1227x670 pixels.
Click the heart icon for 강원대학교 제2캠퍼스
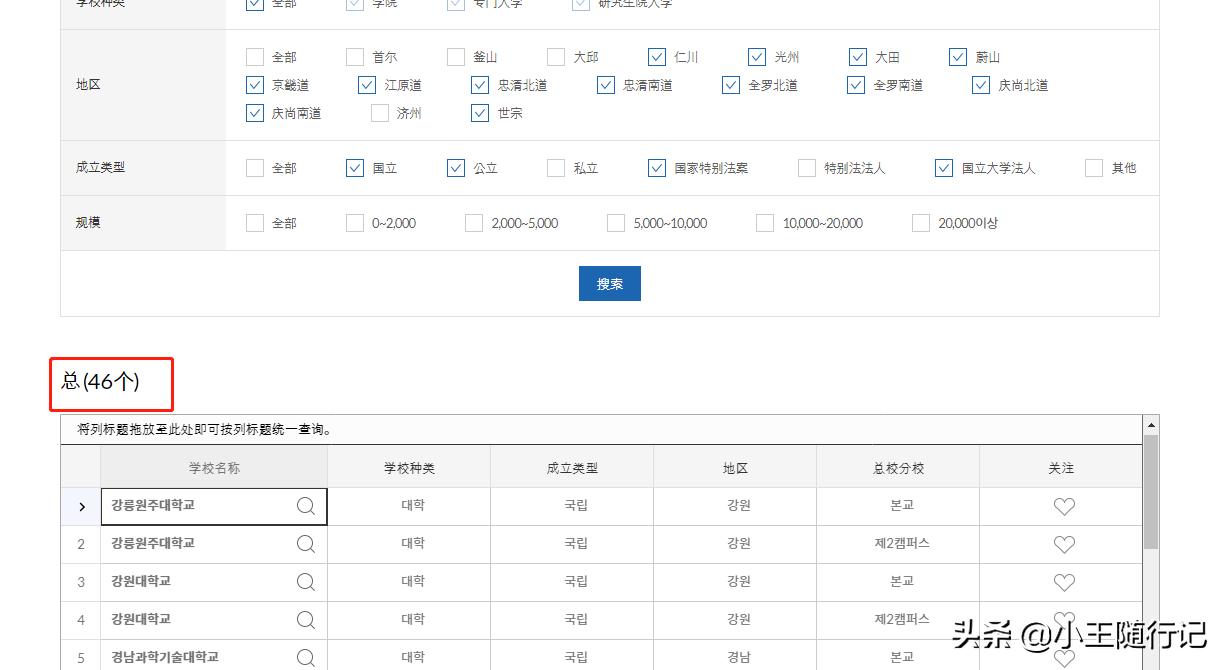(1063, 620)
